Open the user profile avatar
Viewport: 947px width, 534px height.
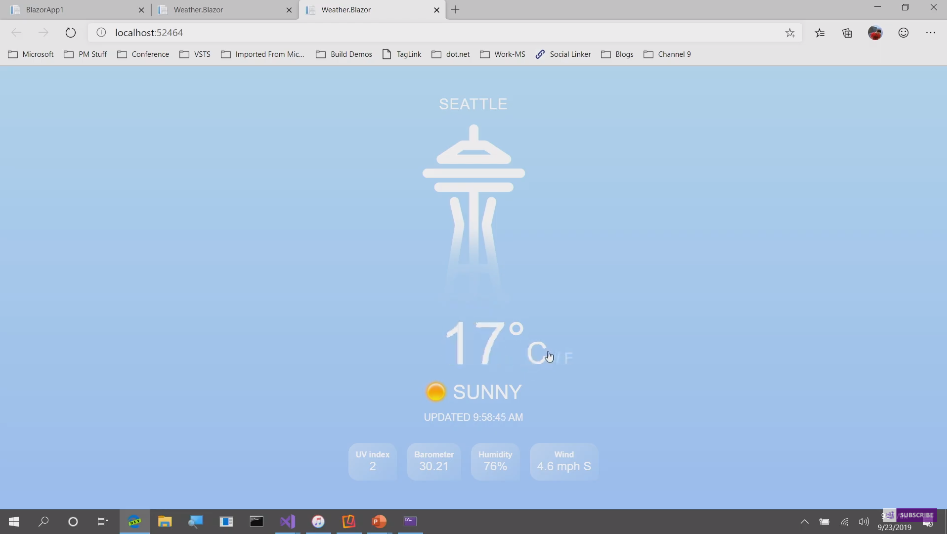(875, 33)
